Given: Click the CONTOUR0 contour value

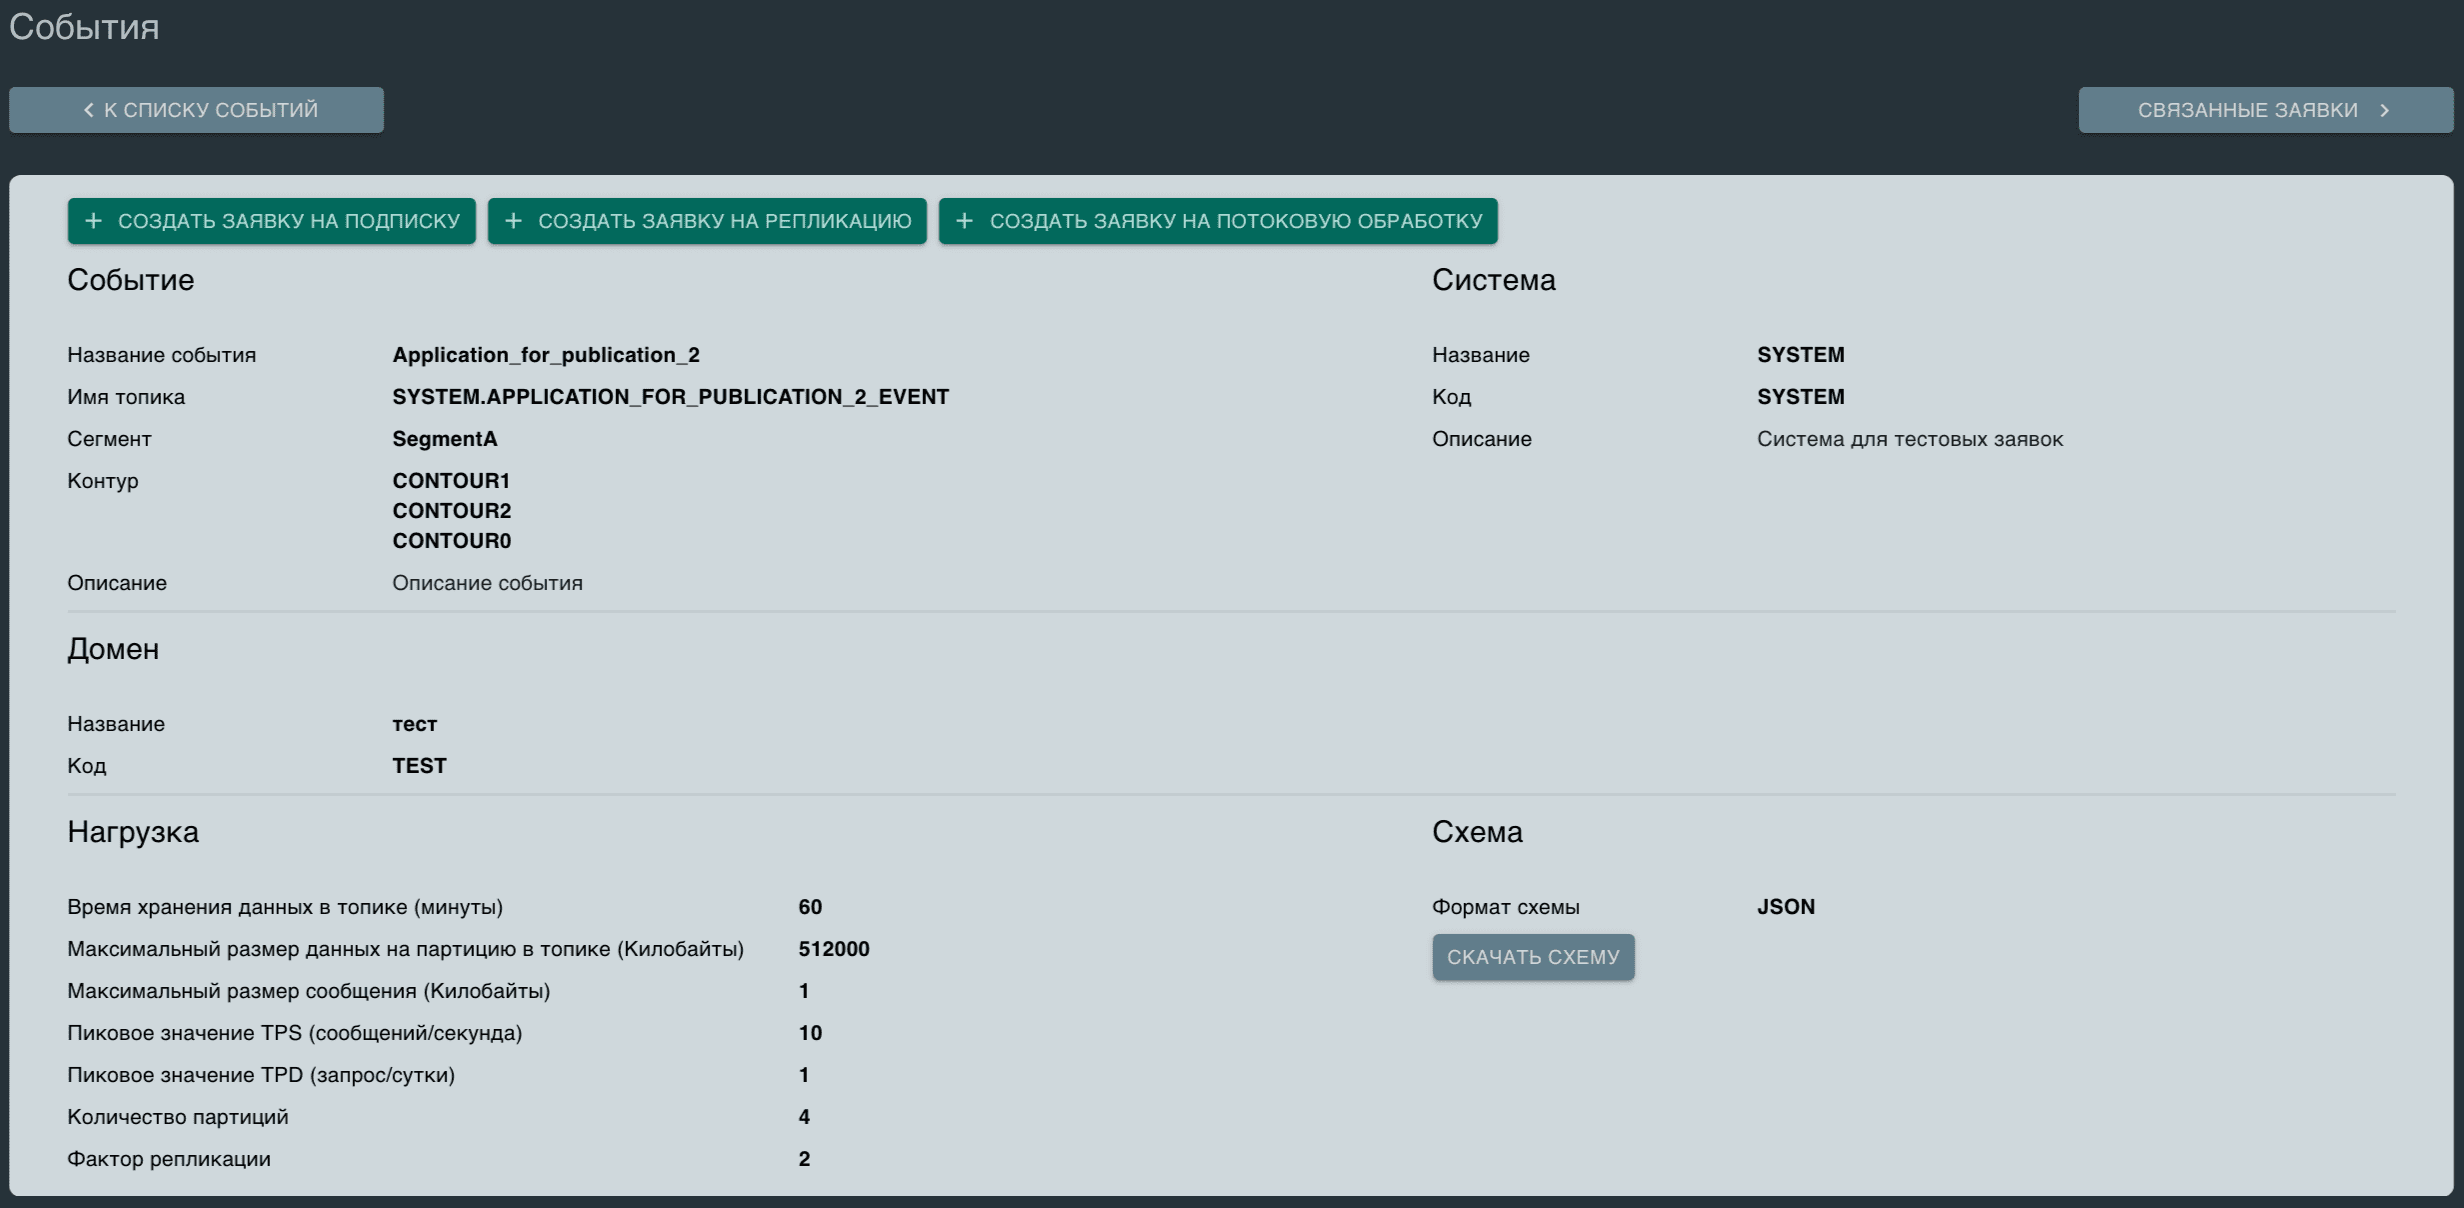Looking at the screenshot, I should (451, 541).
